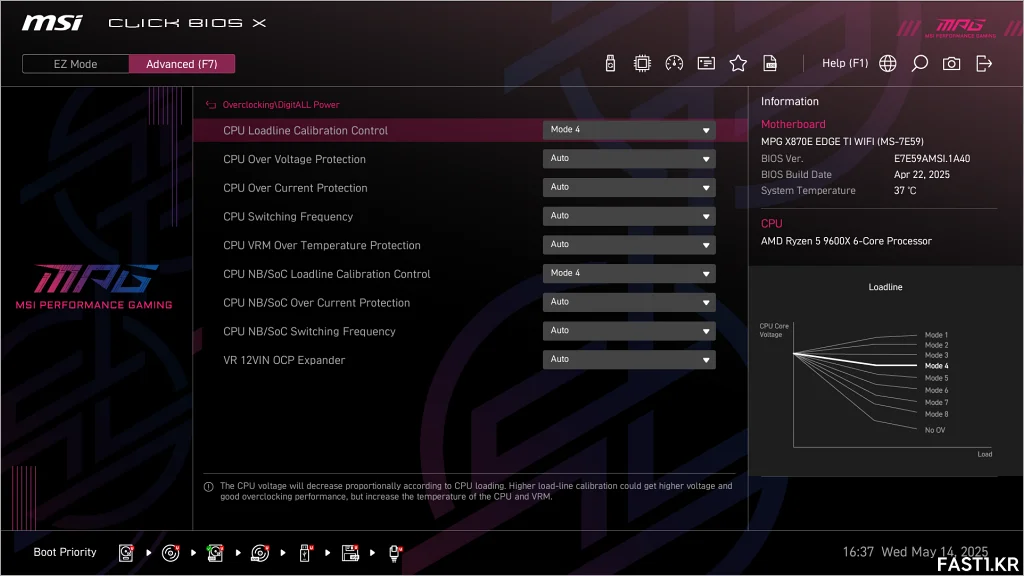1024x576 pixels.
Task: Take a screenshot with the camera icon
Action: click(952, 63)
